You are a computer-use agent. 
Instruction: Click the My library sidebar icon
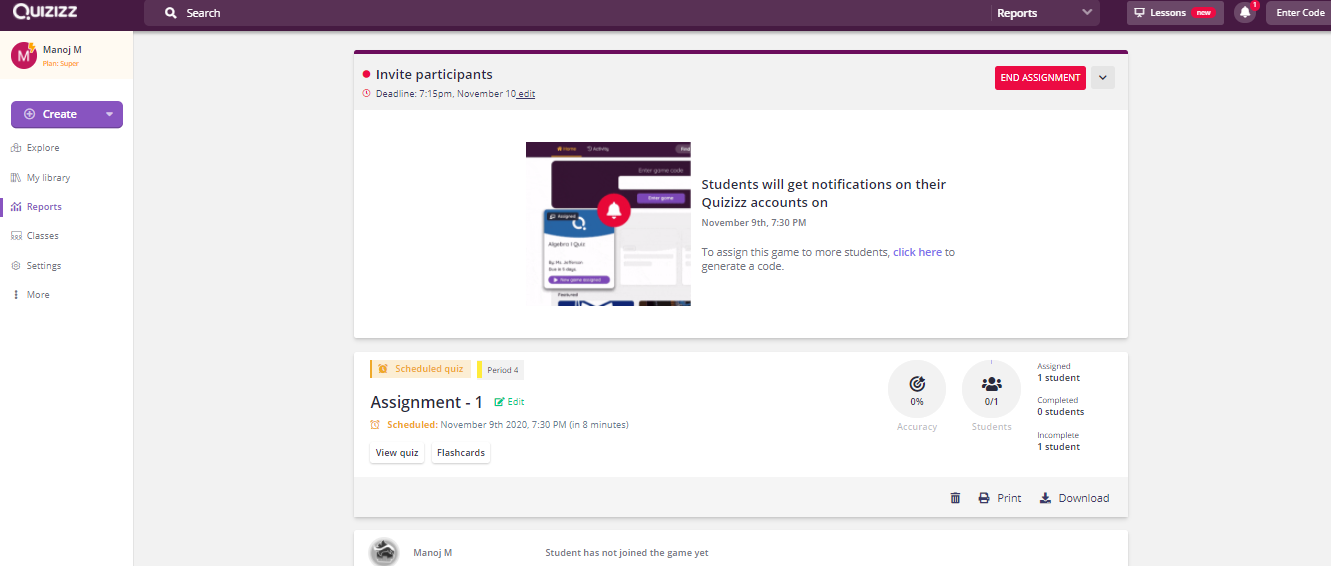[16, 178]
